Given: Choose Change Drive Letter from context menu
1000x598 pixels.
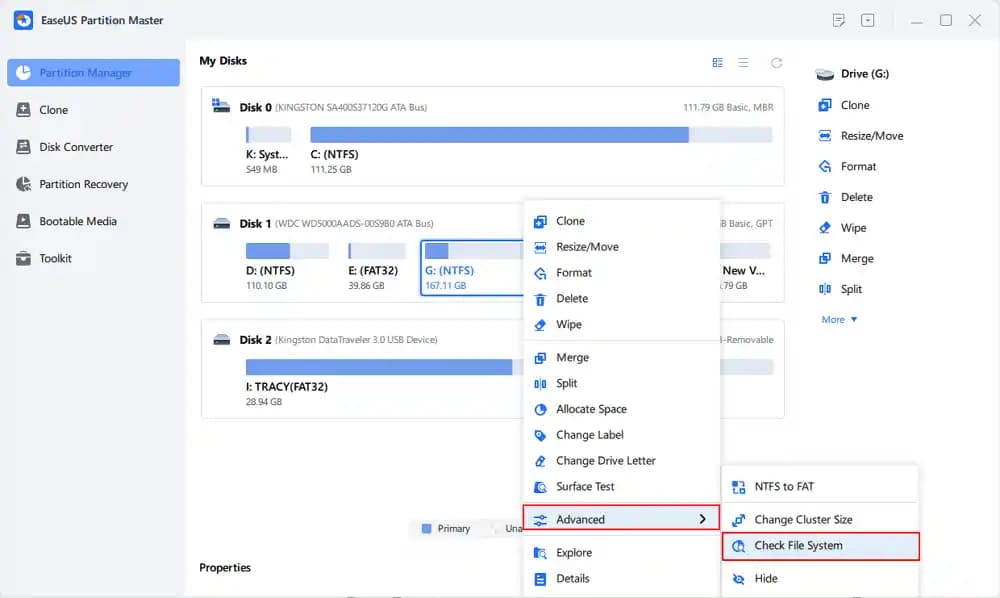Looking at the screenshot, I should [x=606, y=461].
